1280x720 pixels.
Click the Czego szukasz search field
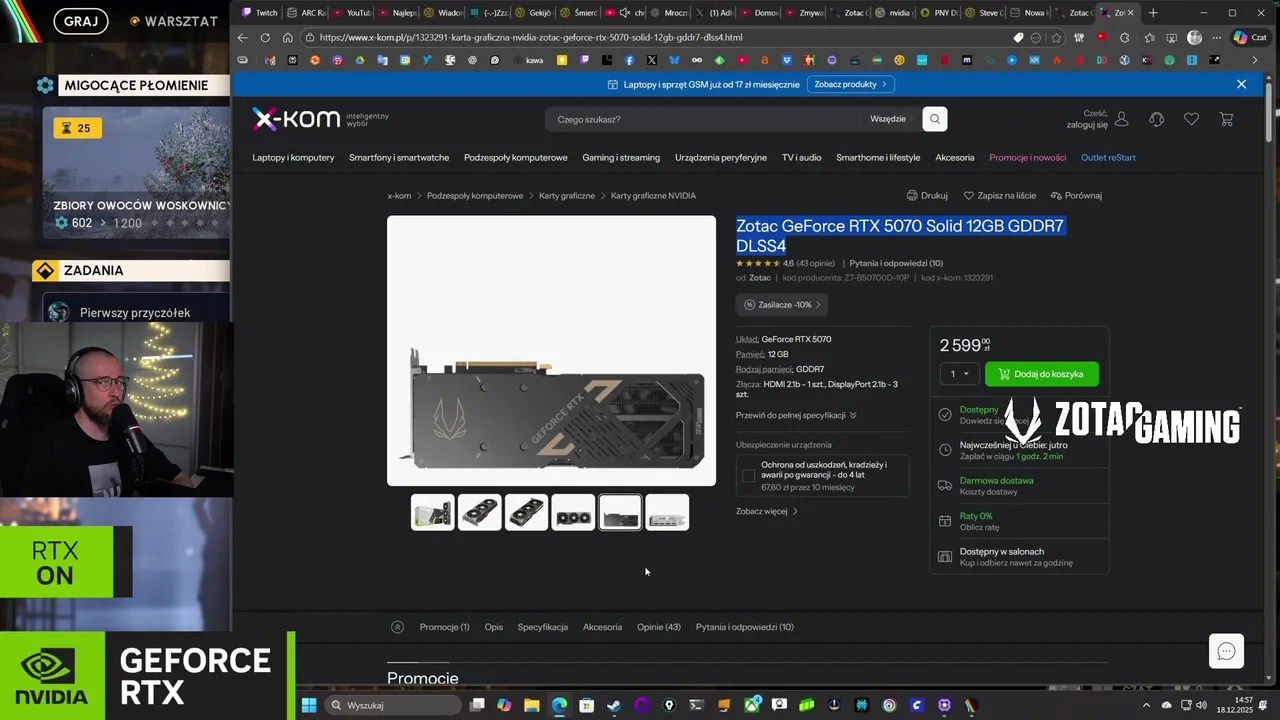click(x=702, y=119)
